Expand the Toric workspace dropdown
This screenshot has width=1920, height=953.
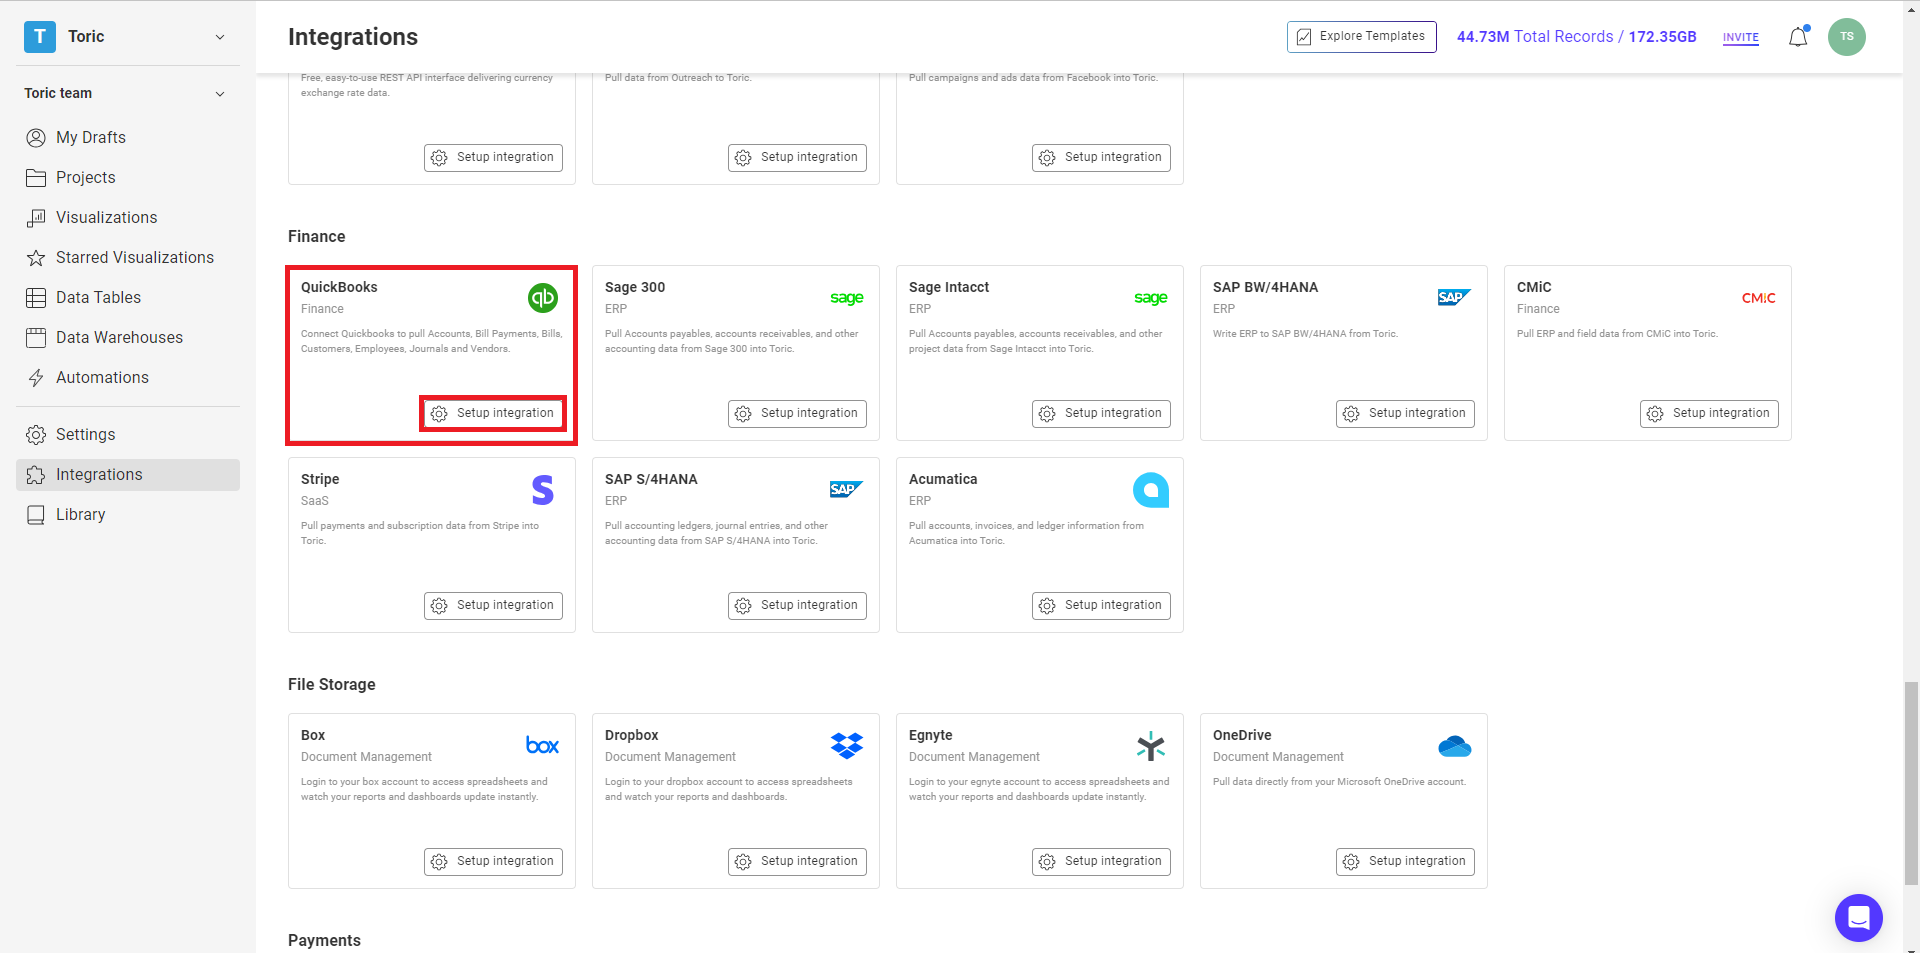[x=220, y=37]
